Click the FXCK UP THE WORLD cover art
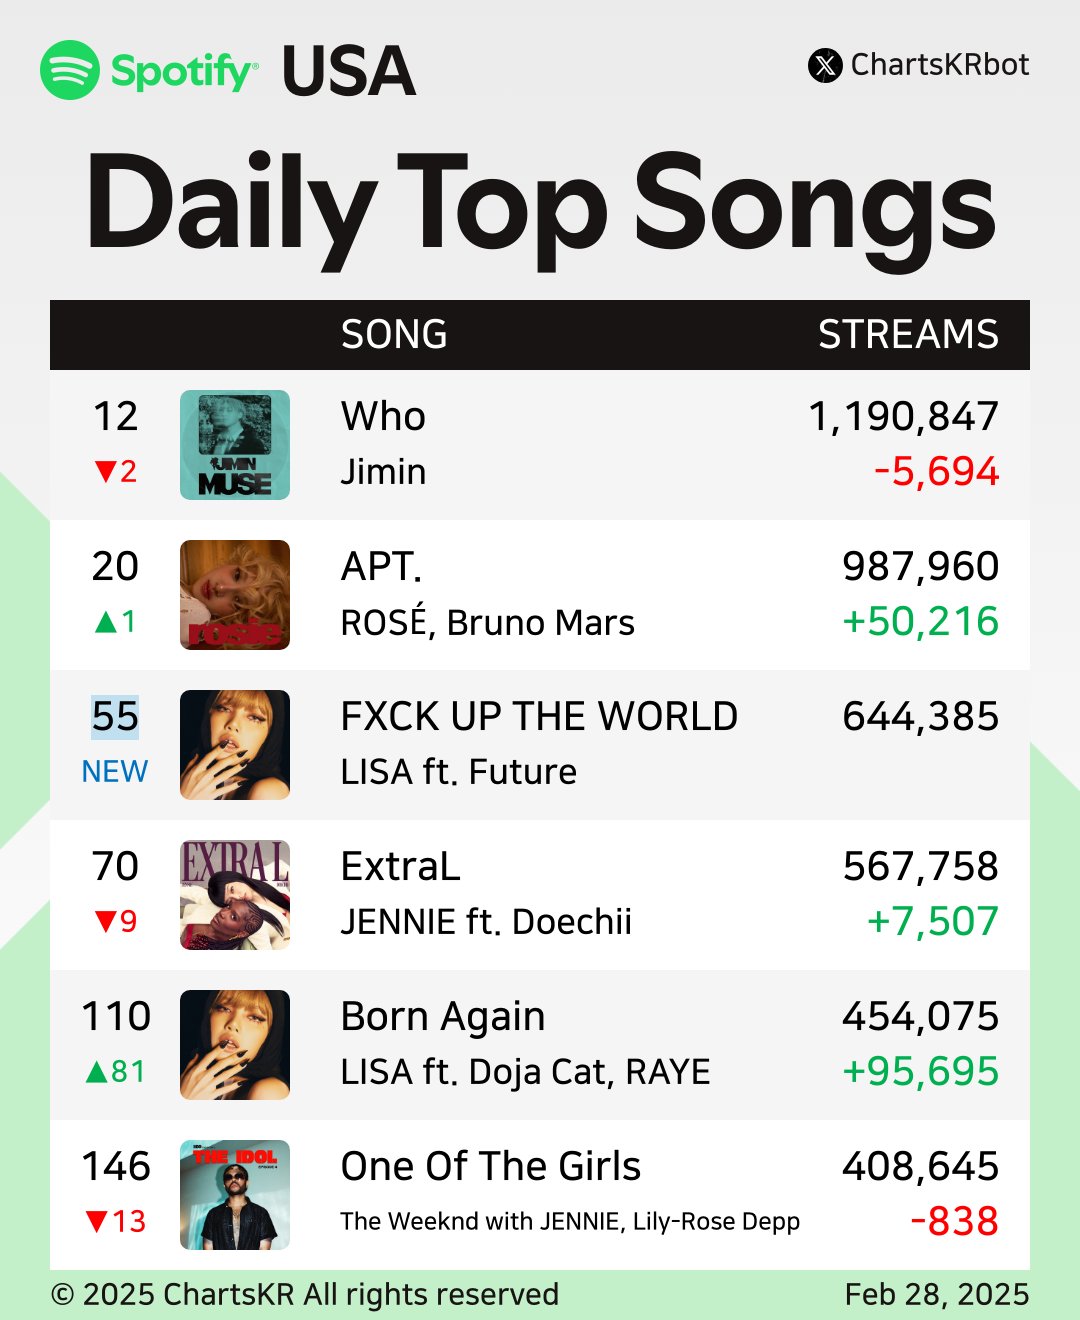The image size is (1080, 1320). coord(235,745)
